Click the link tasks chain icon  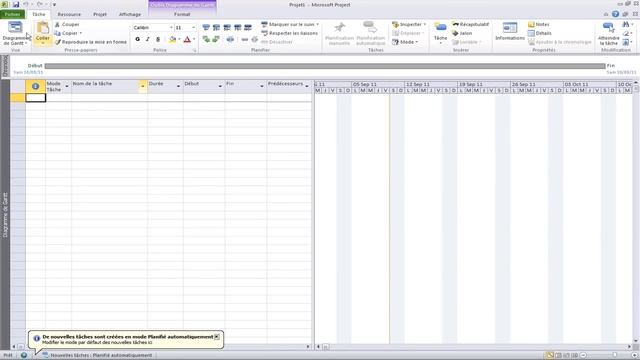point(244,40)
